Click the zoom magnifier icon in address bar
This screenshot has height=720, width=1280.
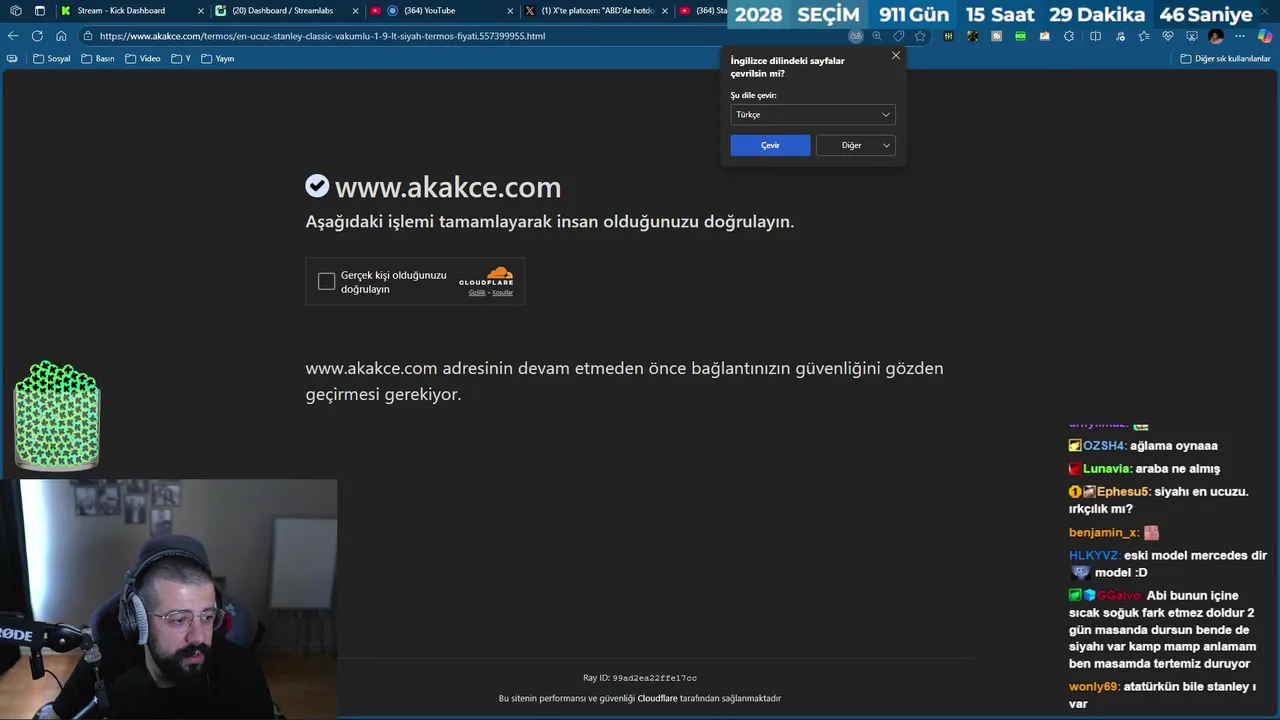point(877,36)
